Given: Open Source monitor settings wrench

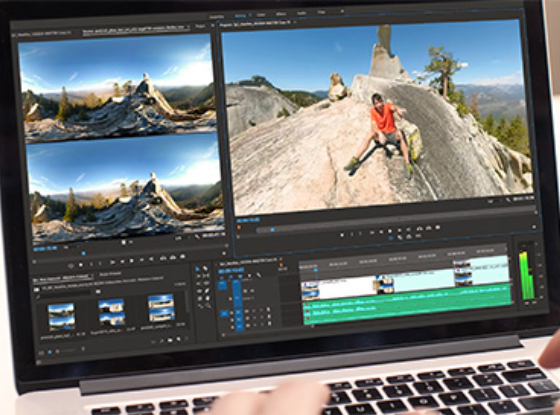Looking at the screenshot, I should (197, 237).
